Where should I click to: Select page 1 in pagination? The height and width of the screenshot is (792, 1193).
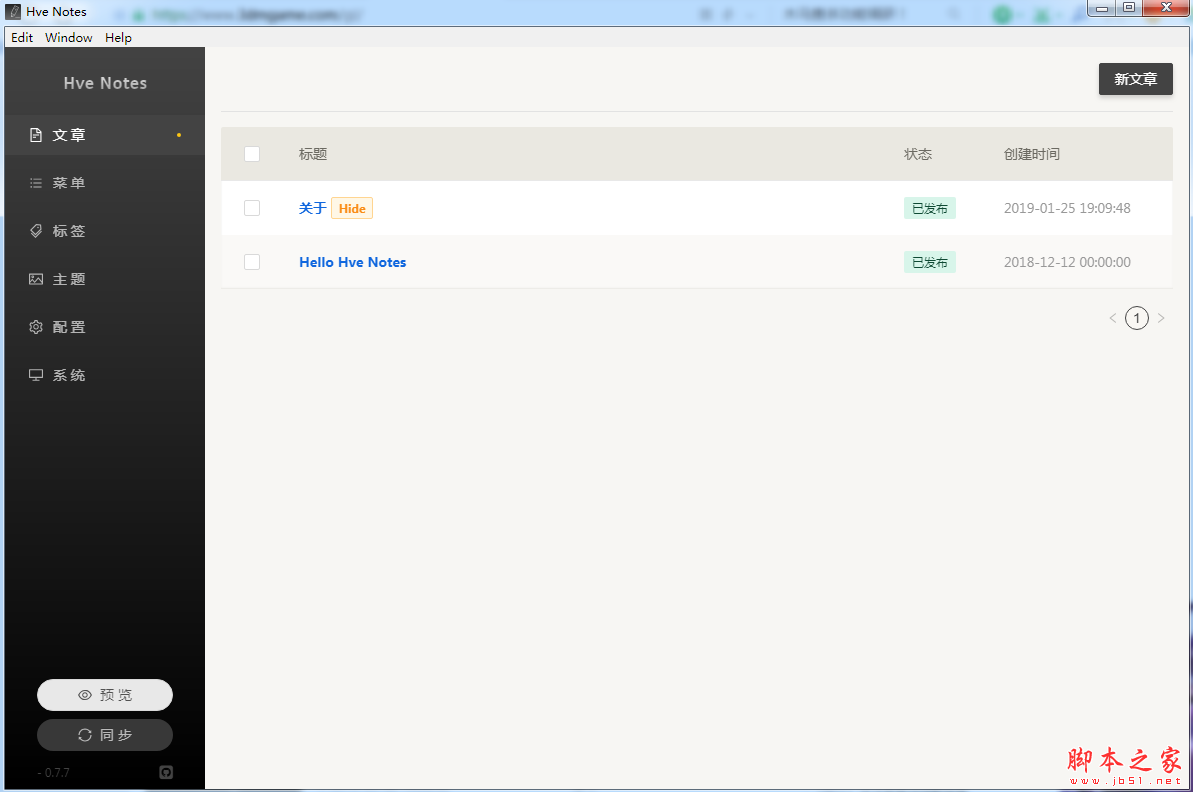pyautogui.click(x=1137, y=318)
